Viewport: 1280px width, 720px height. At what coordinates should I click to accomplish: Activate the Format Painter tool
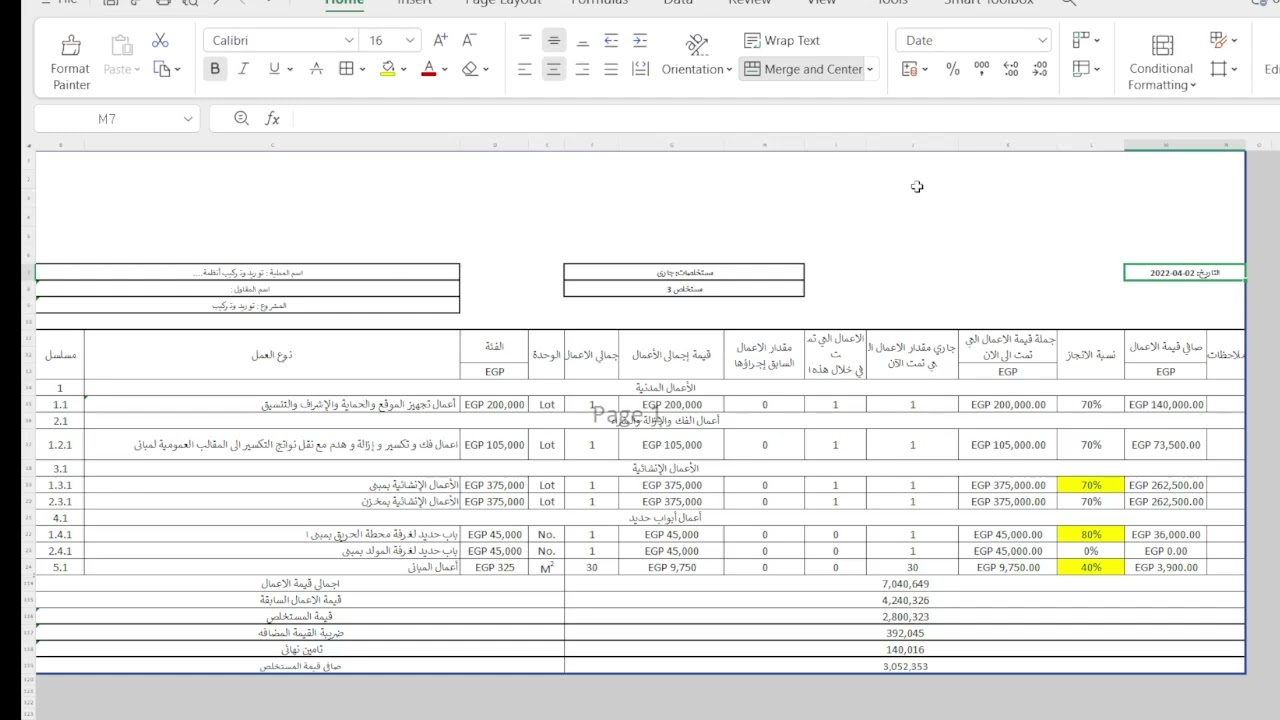tap(70, 61)
